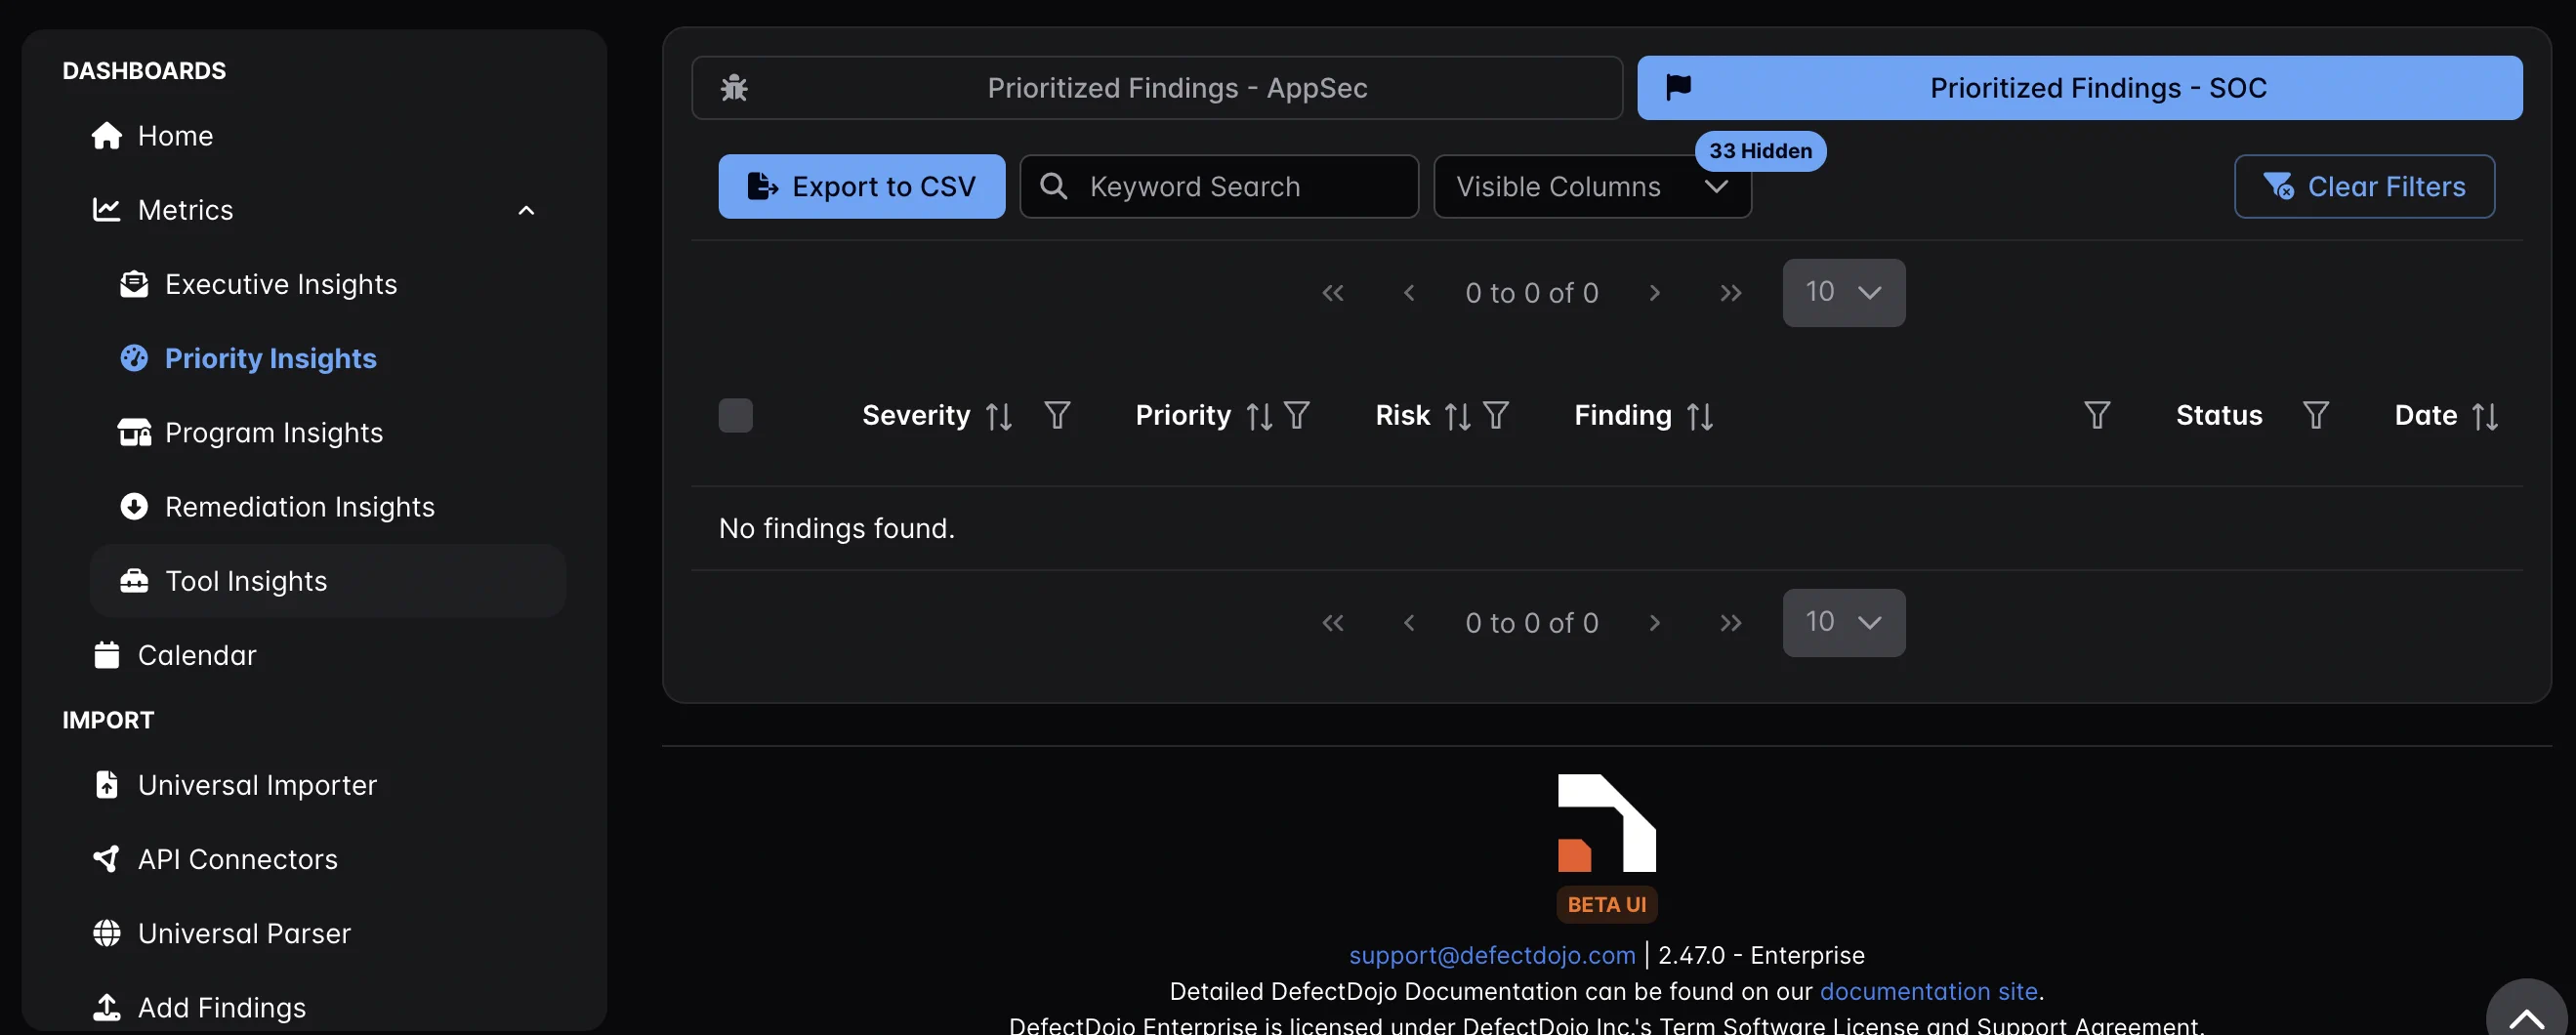Click the Risk column filter funnel icon
2576x1035 pixels.
coord(1495,415)
